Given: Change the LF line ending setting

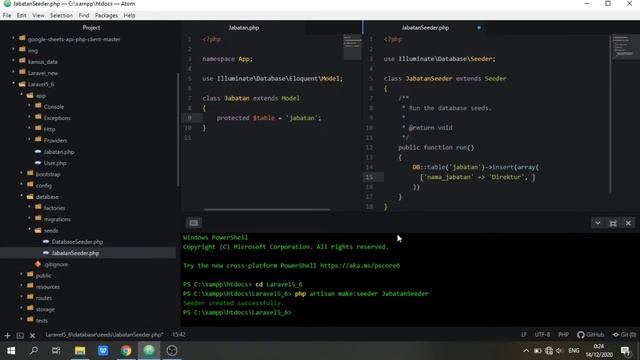Looking at the screenshot, I should tap(523, 335).
